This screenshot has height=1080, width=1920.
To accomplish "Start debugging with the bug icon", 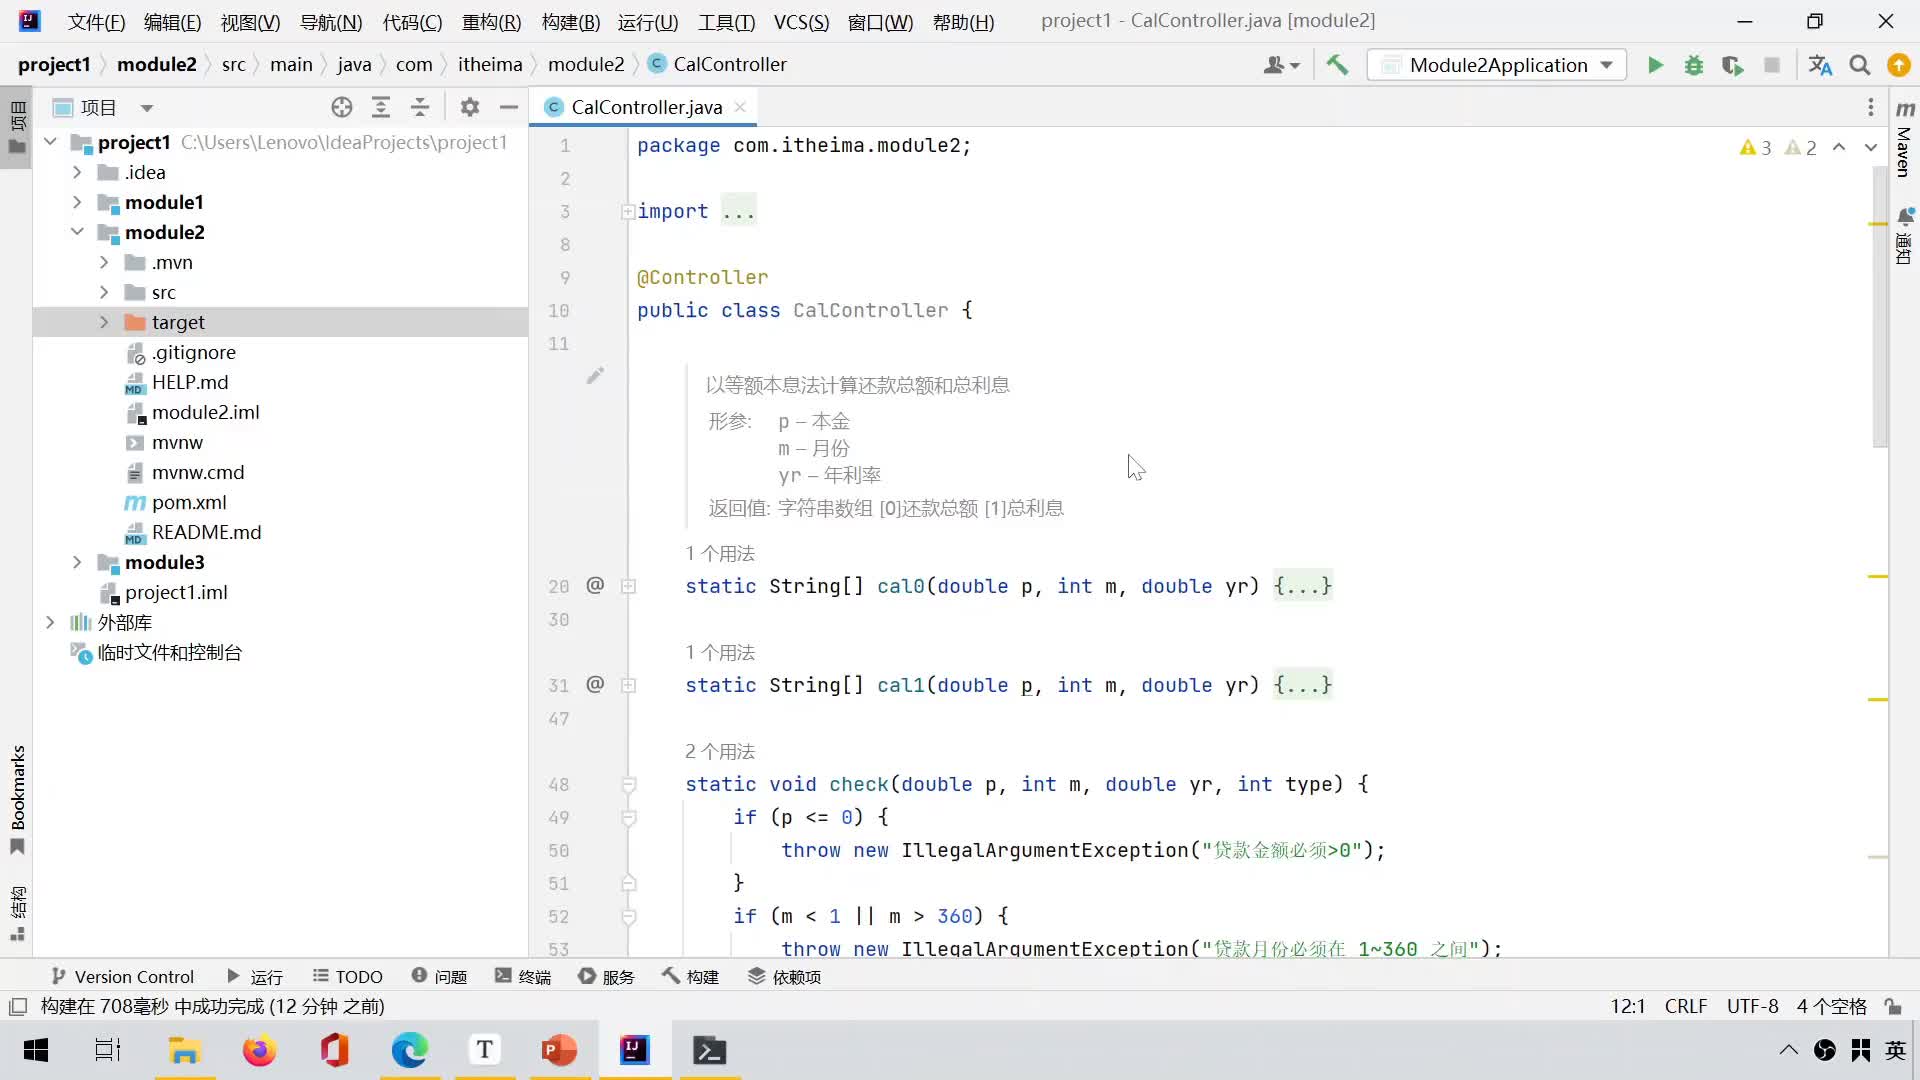I will coord(1694,65).
